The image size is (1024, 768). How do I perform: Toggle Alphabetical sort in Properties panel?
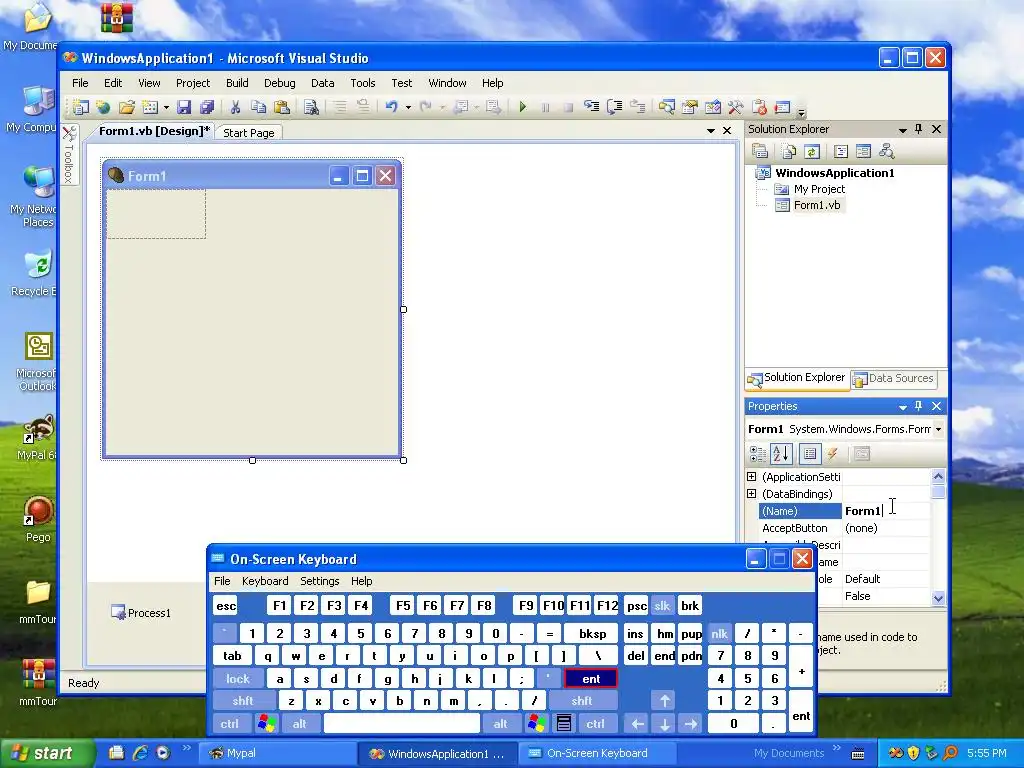click(781, 454)
